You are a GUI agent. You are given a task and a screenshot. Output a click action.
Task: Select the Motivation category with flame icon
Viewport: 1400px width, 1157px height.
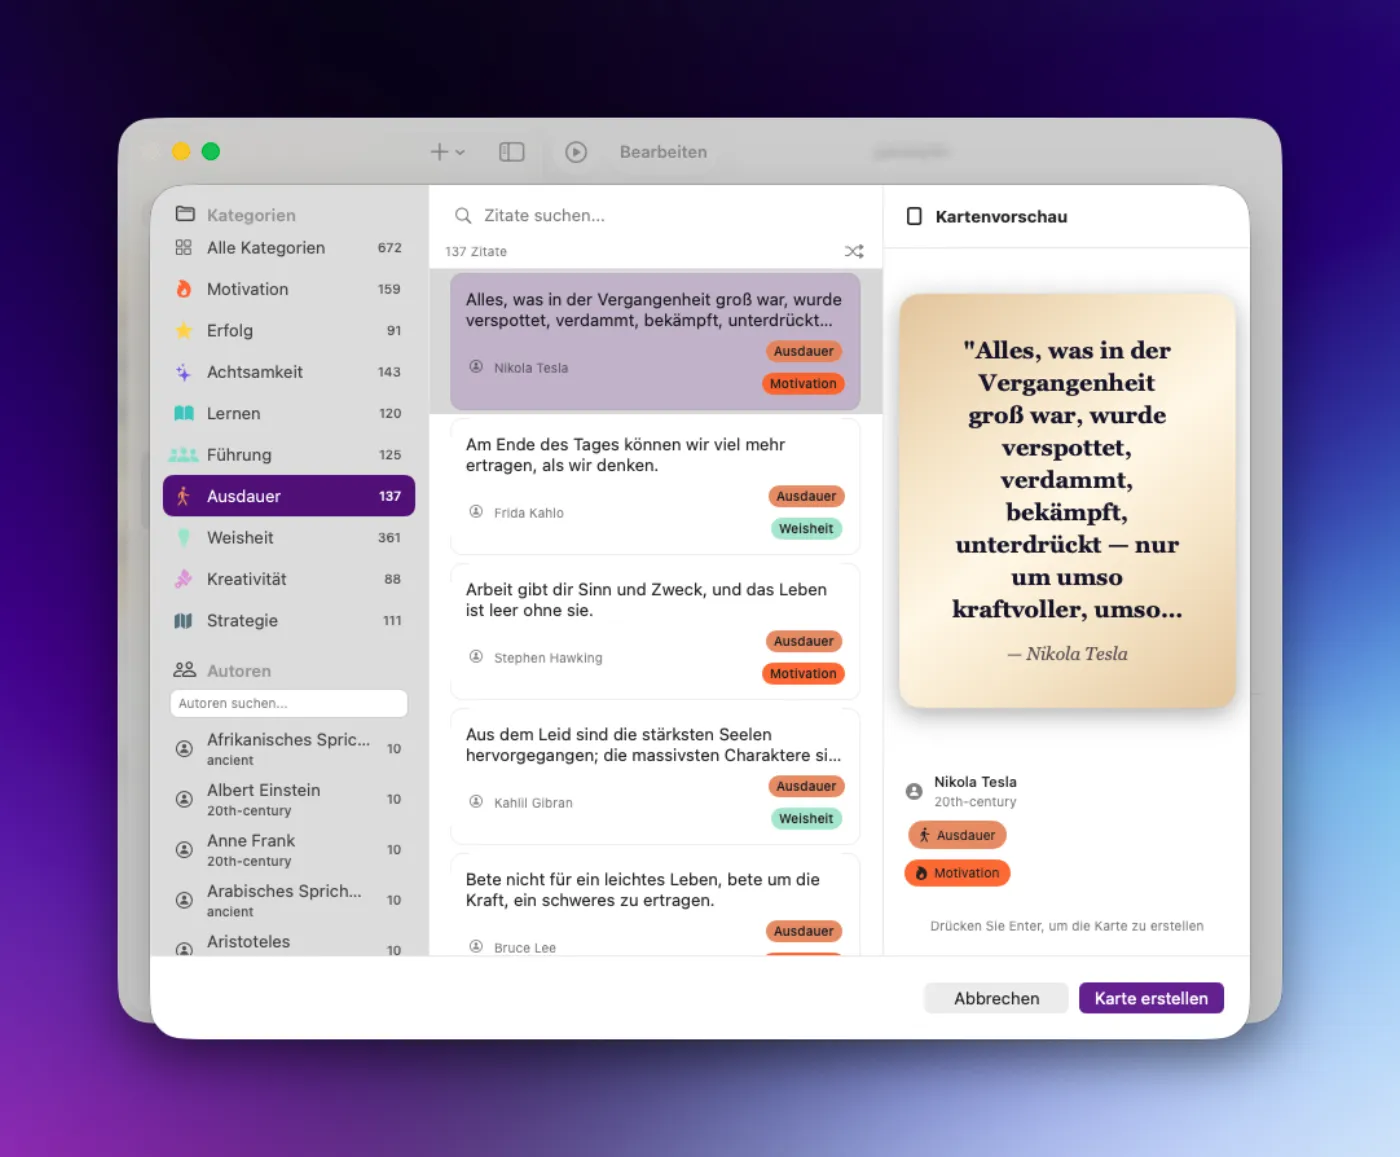(x=289, y=289)
